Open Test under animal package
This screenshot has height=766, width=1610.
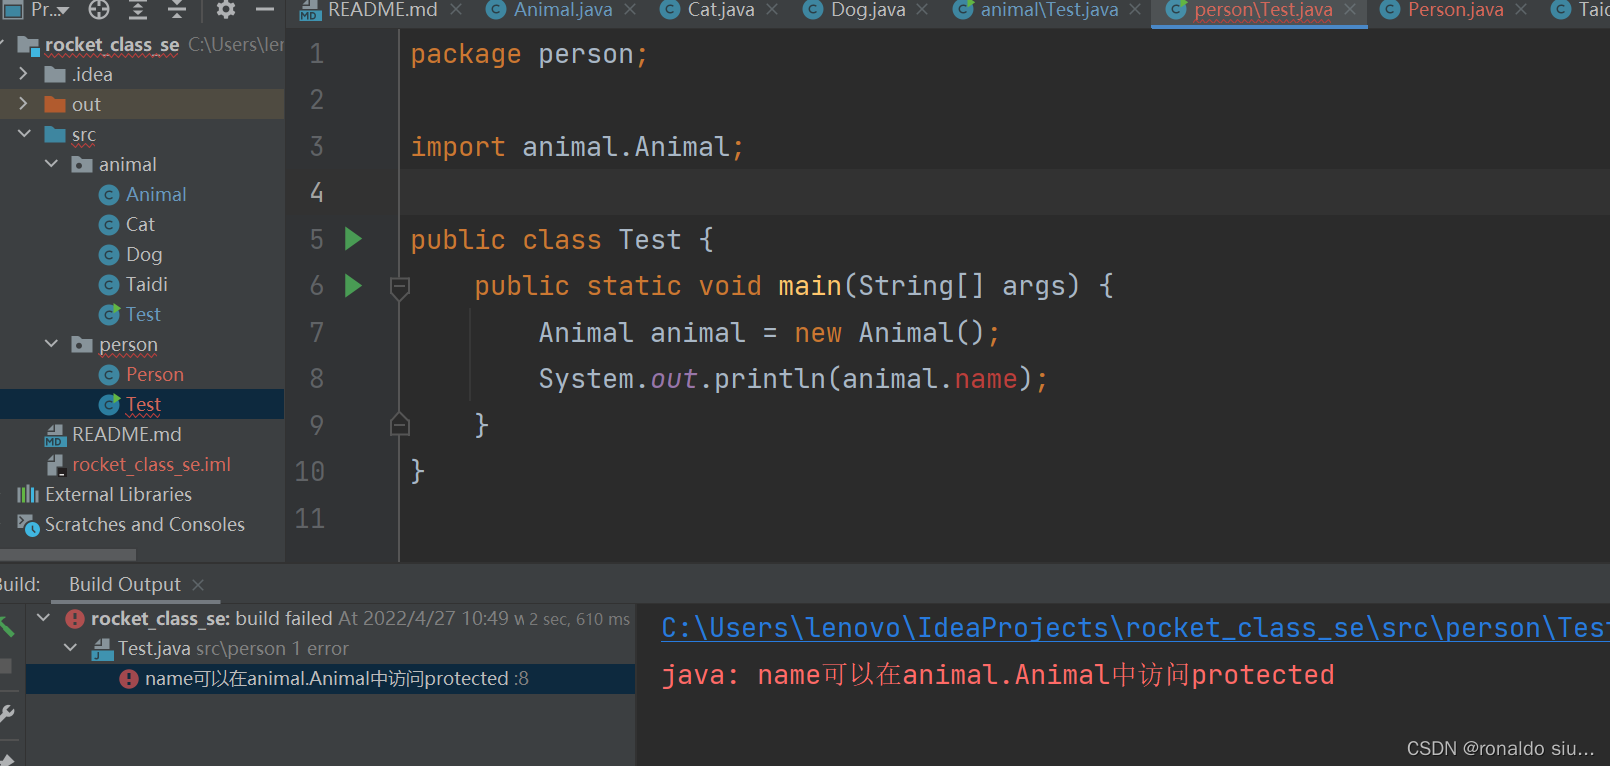tap(143, 314)
